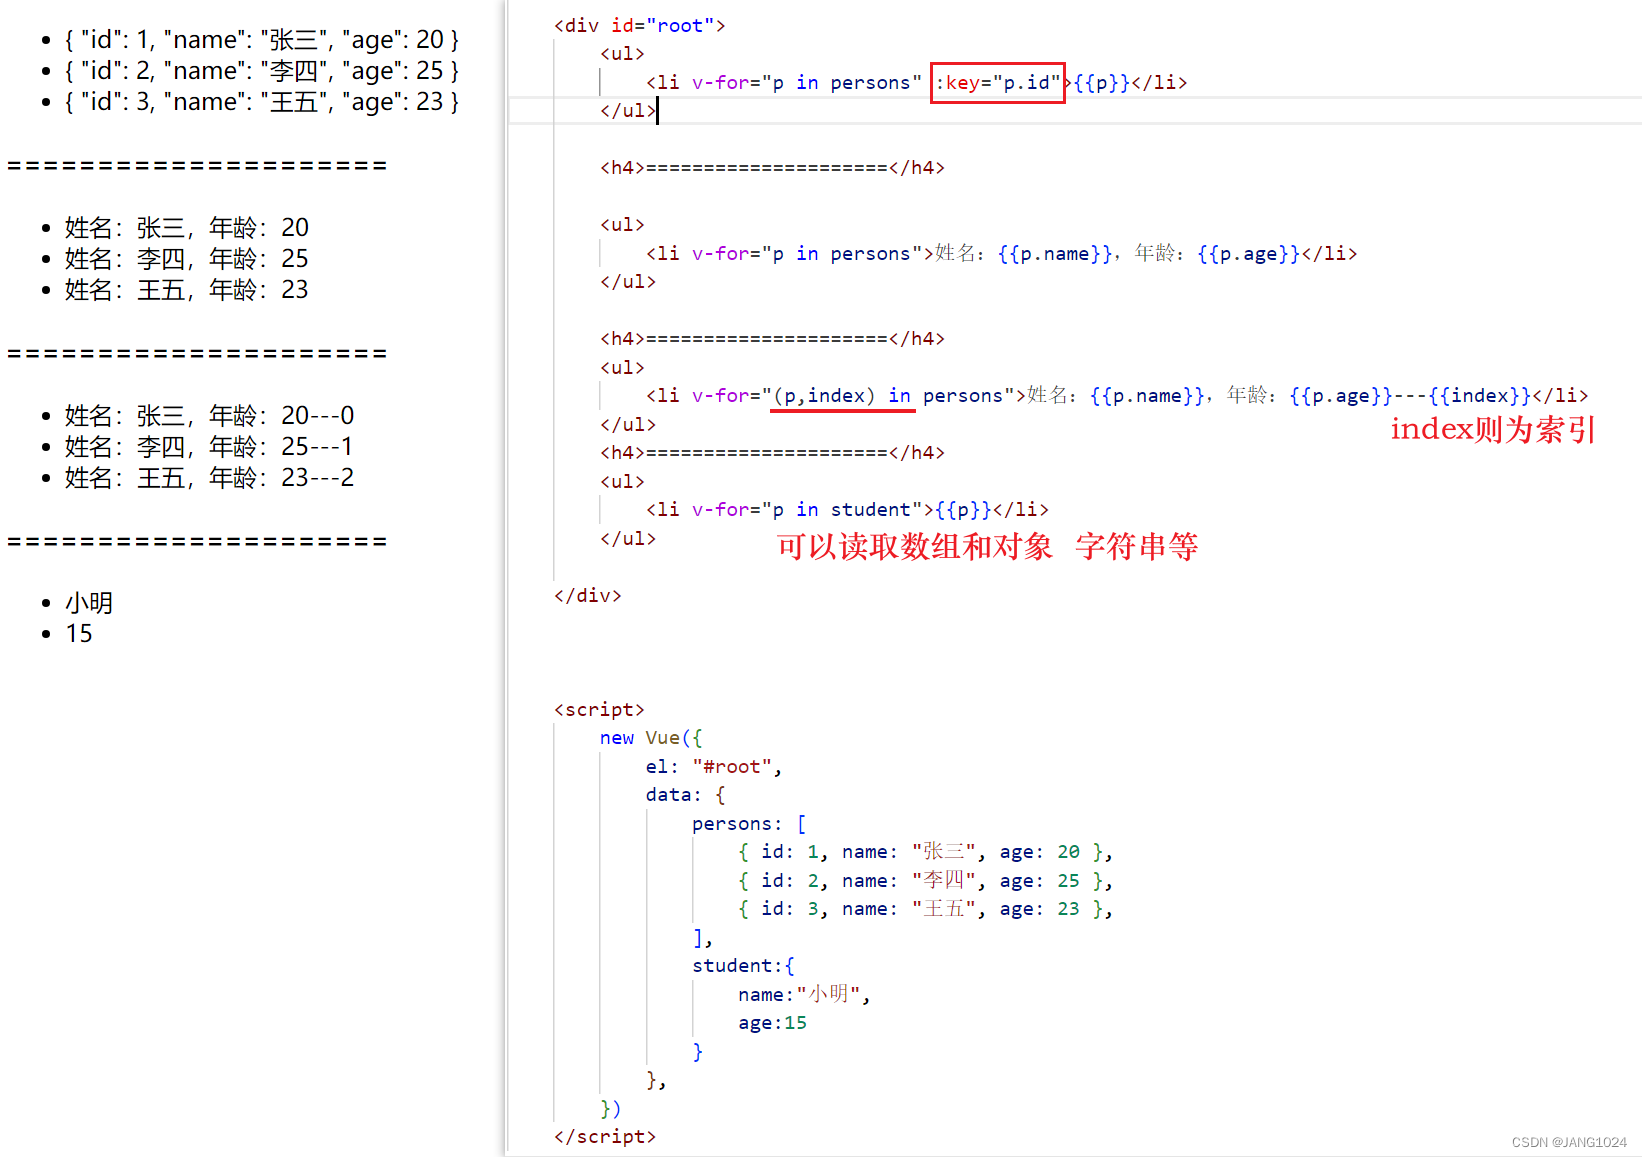Image resolution: width=1642 pixels, height=1157 pixels.
Task: Select rendered row 姓名：李四，年龄：25
Action: pos(187,259)
